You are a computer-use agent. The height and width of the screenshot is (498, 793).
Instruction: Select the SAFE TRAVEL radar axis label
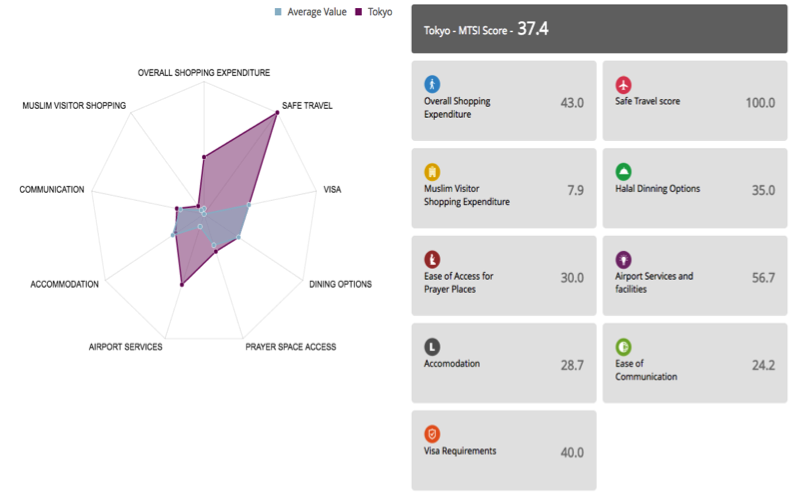tap(308, 105)
